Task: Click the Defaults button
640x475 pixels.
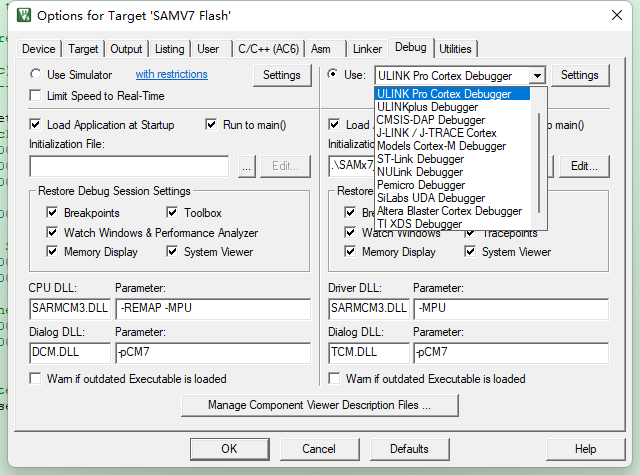Action: [x=409, y=449]
